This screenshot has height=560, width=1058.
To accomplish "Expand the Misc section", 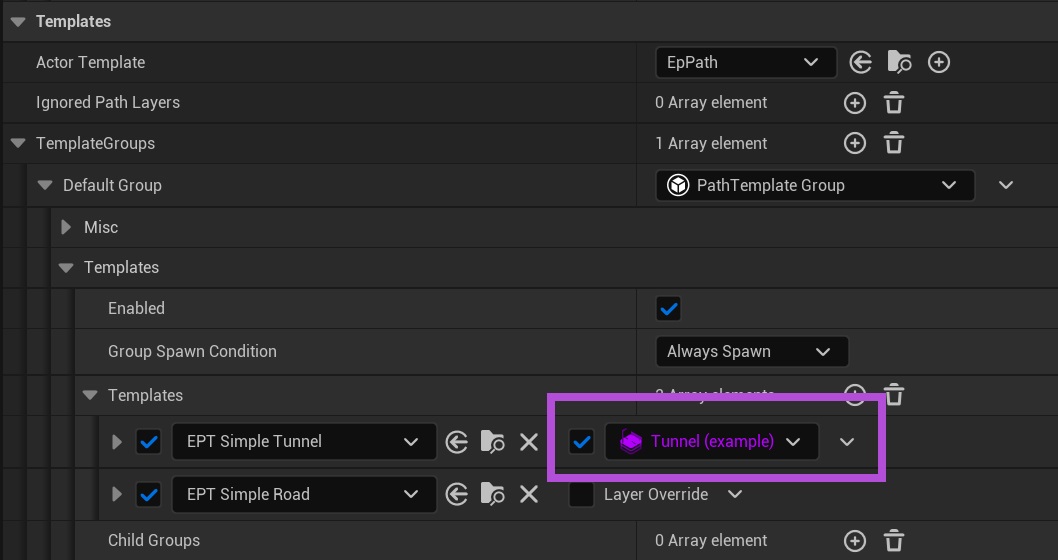I will 66,227.
